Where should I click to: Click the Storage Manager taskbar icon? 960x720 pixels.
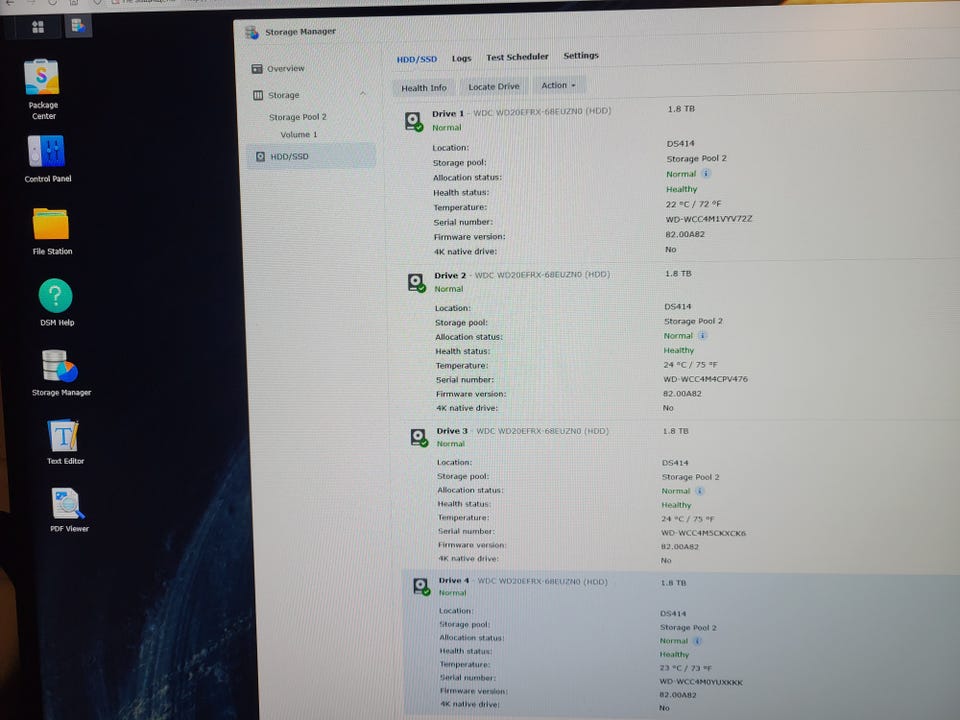(x=78, y=26)
